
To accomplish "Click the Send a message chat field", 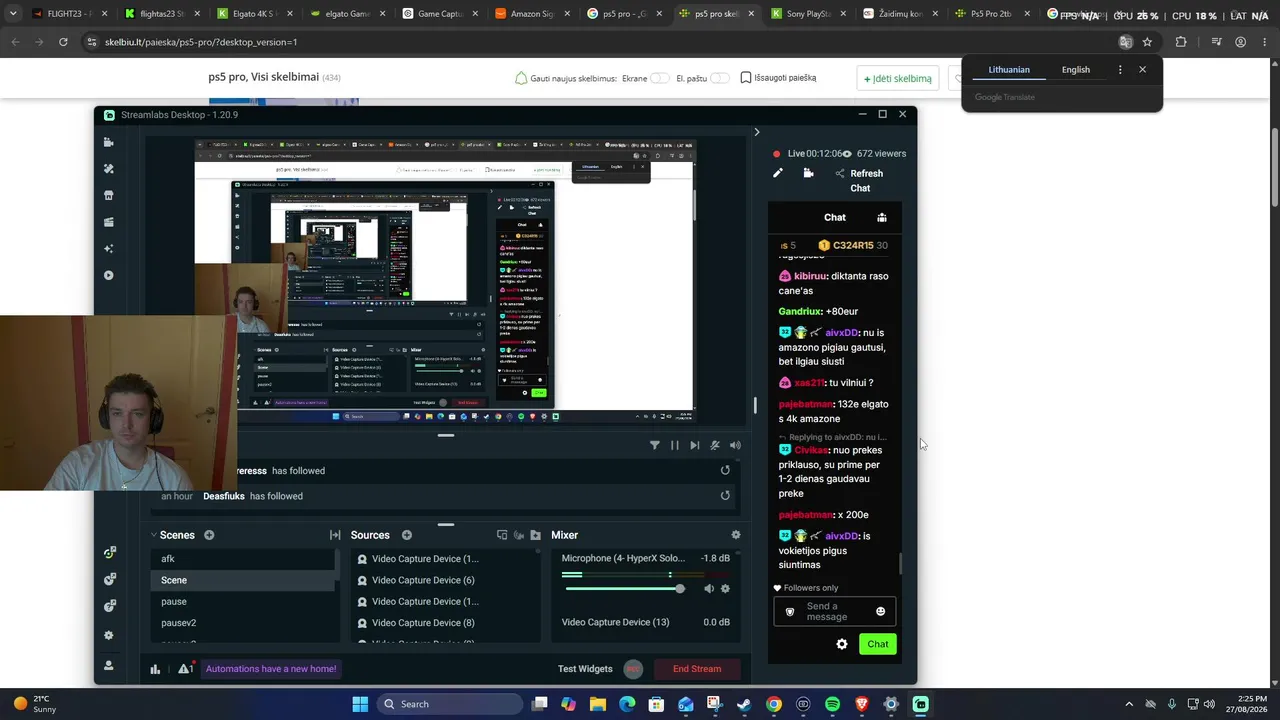I will pyautogui.click(x=835, y=611).
